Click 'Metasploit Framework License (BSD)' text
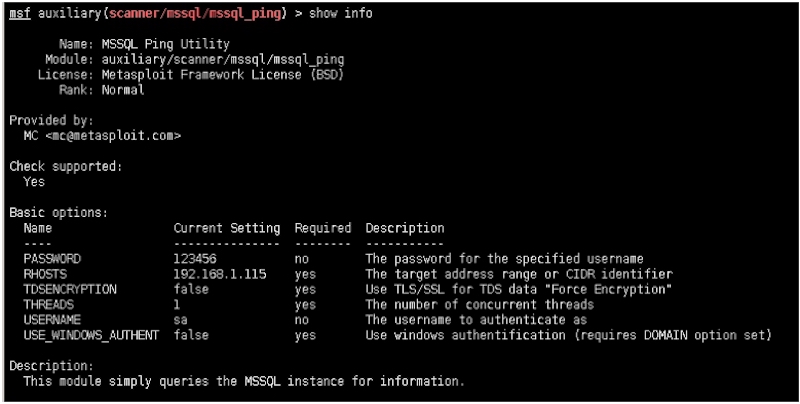This screenshot has height=404, width=800. tap(222, 75)
